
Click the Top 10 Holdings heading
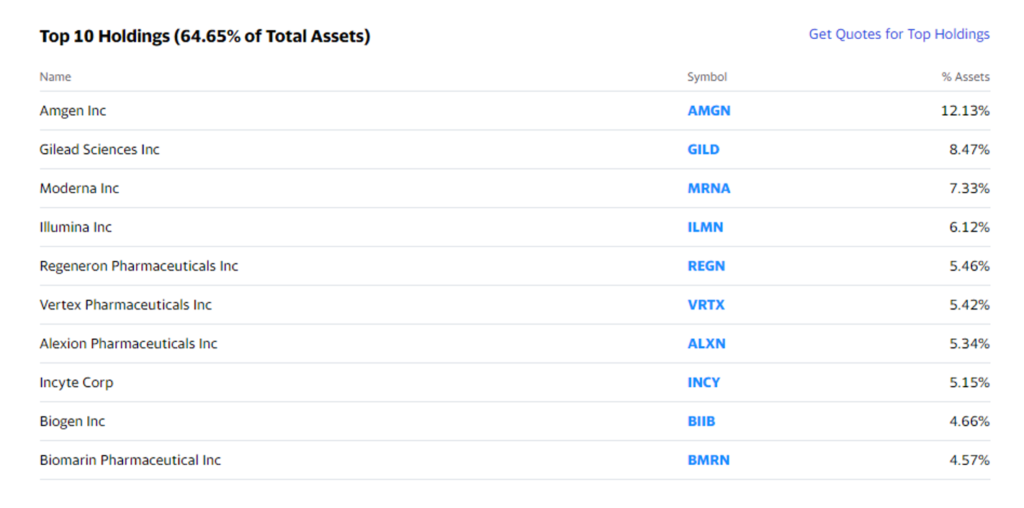pyautogui.click(x=204, y=37)
